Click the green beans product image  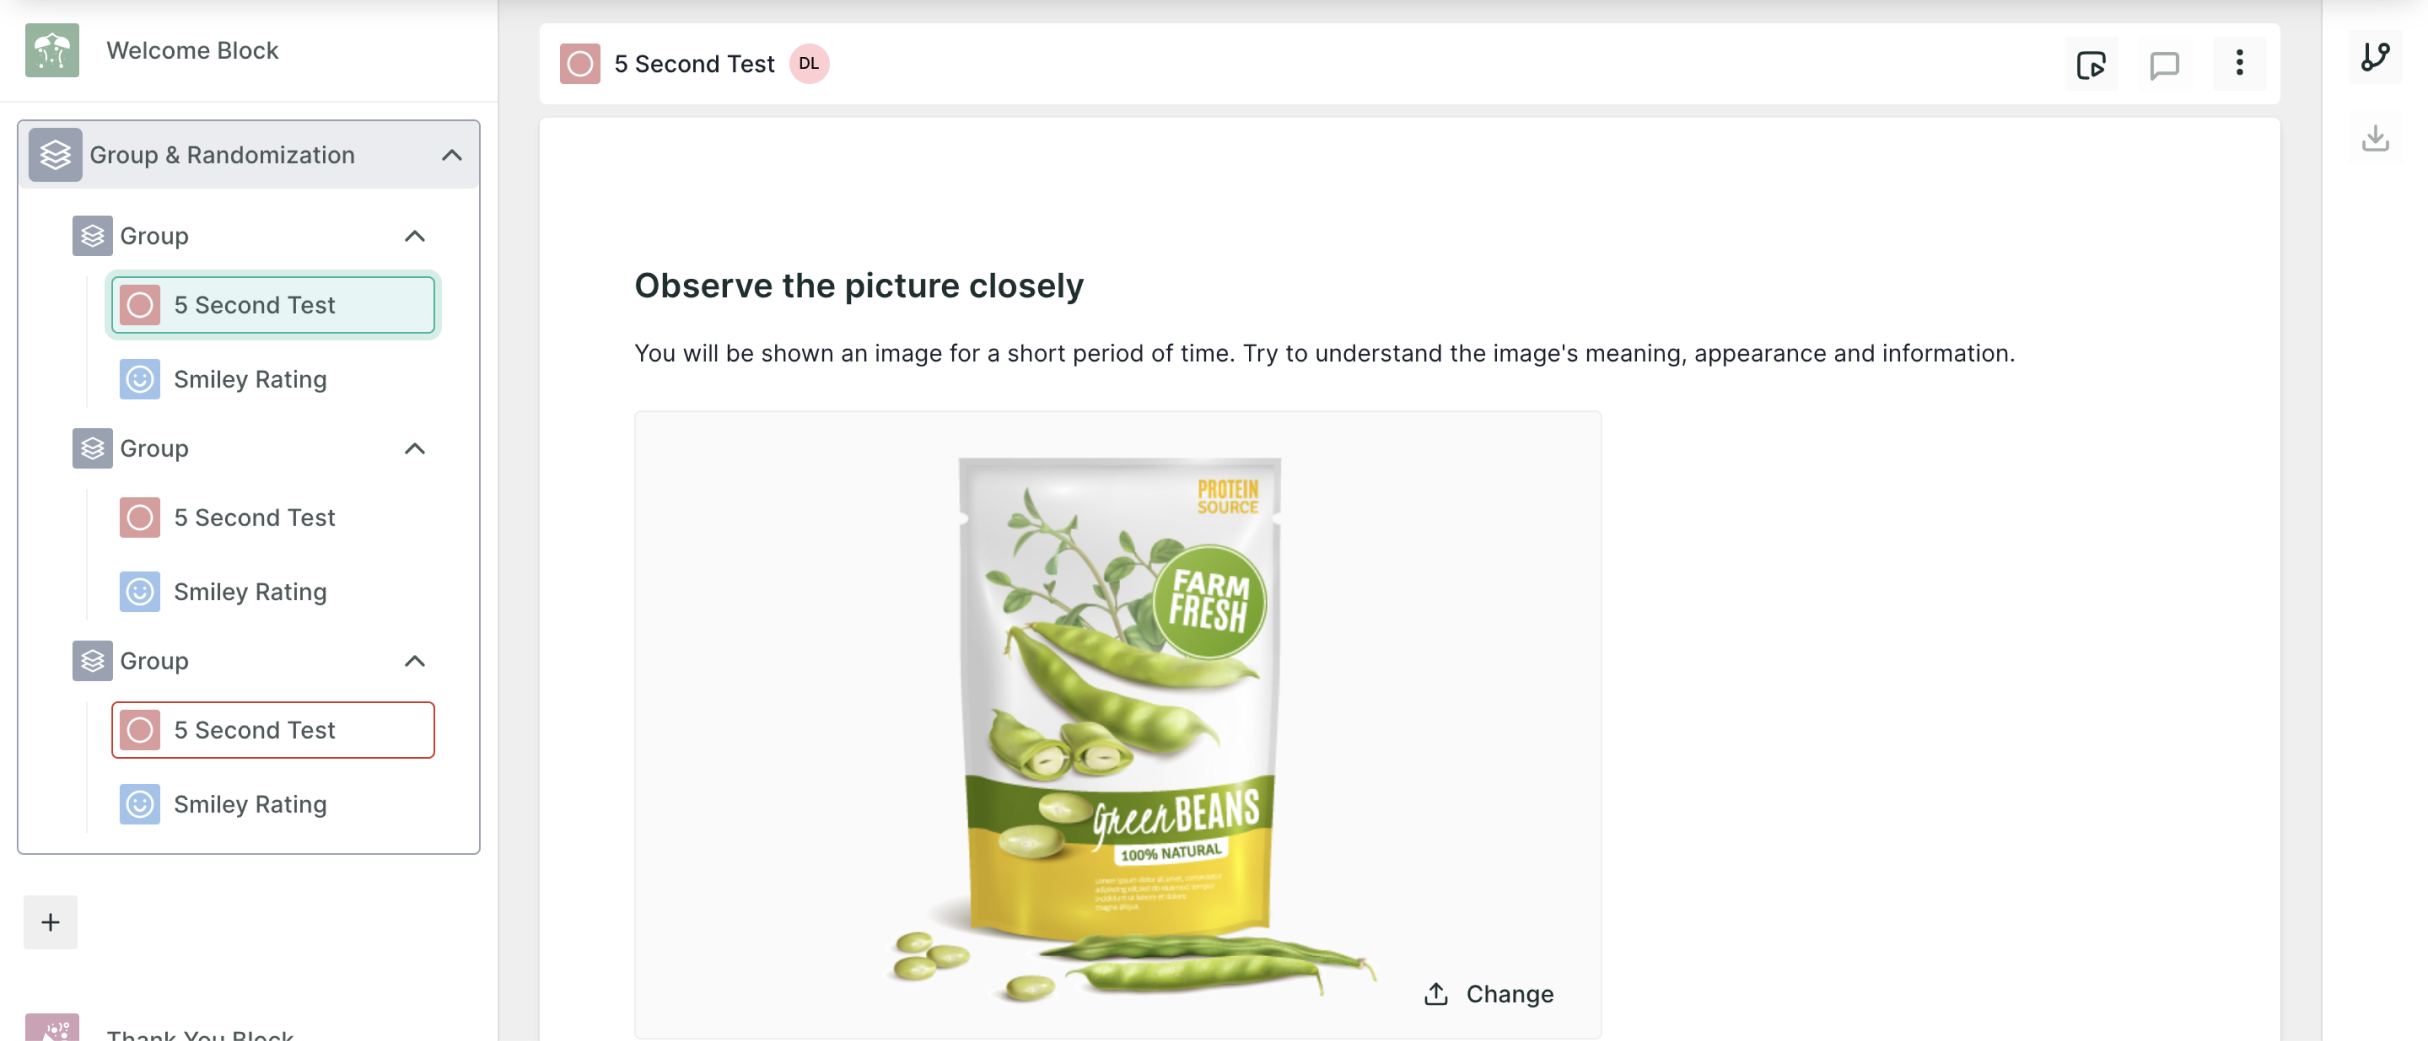coord(1118,725)
